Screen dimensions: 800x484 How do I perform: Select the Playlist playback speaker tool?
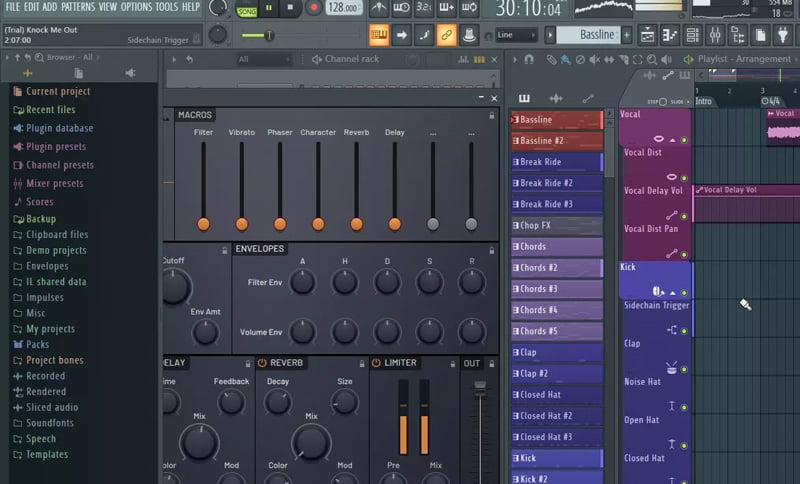pyautogui.click(x=666, y=60)
